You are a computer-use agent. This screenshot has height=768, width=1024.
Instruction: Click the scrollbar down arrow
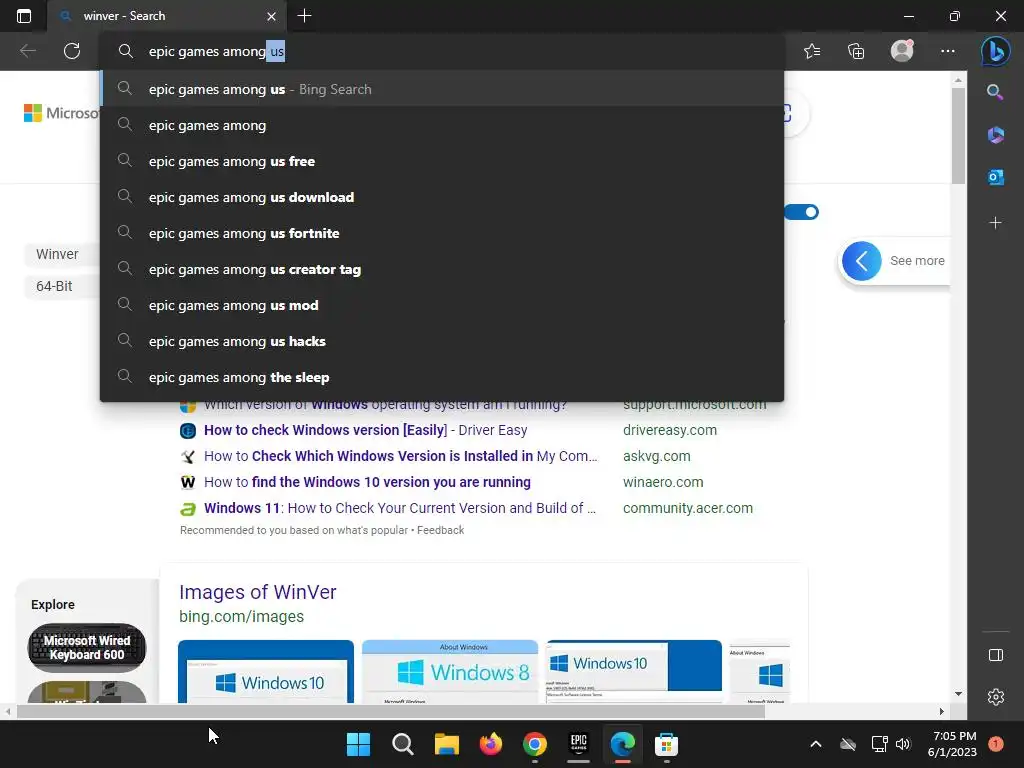pyautogui.click(x=958, y=694)
